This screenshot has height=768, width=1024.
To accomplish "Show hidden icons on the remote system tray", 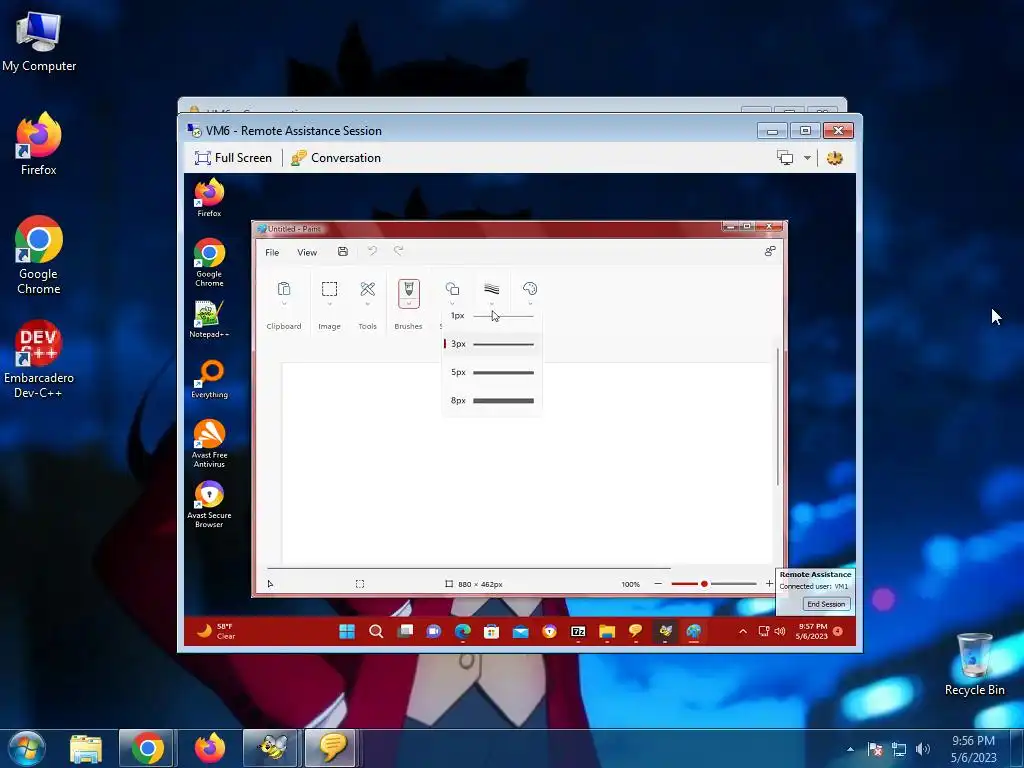I will 743,632.
